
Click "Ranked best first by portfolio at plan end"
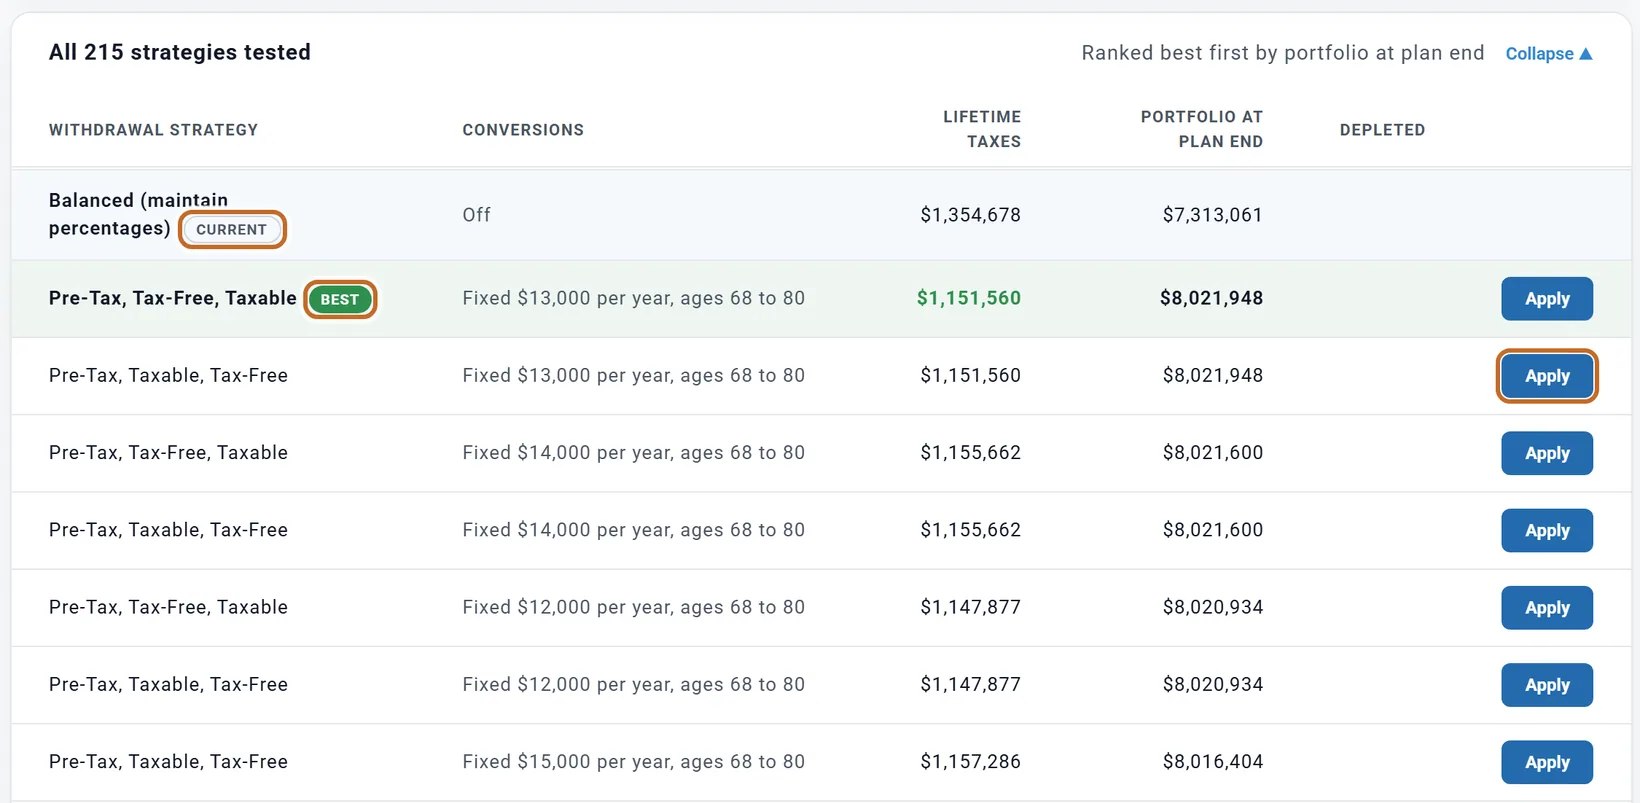(1283, 53)
